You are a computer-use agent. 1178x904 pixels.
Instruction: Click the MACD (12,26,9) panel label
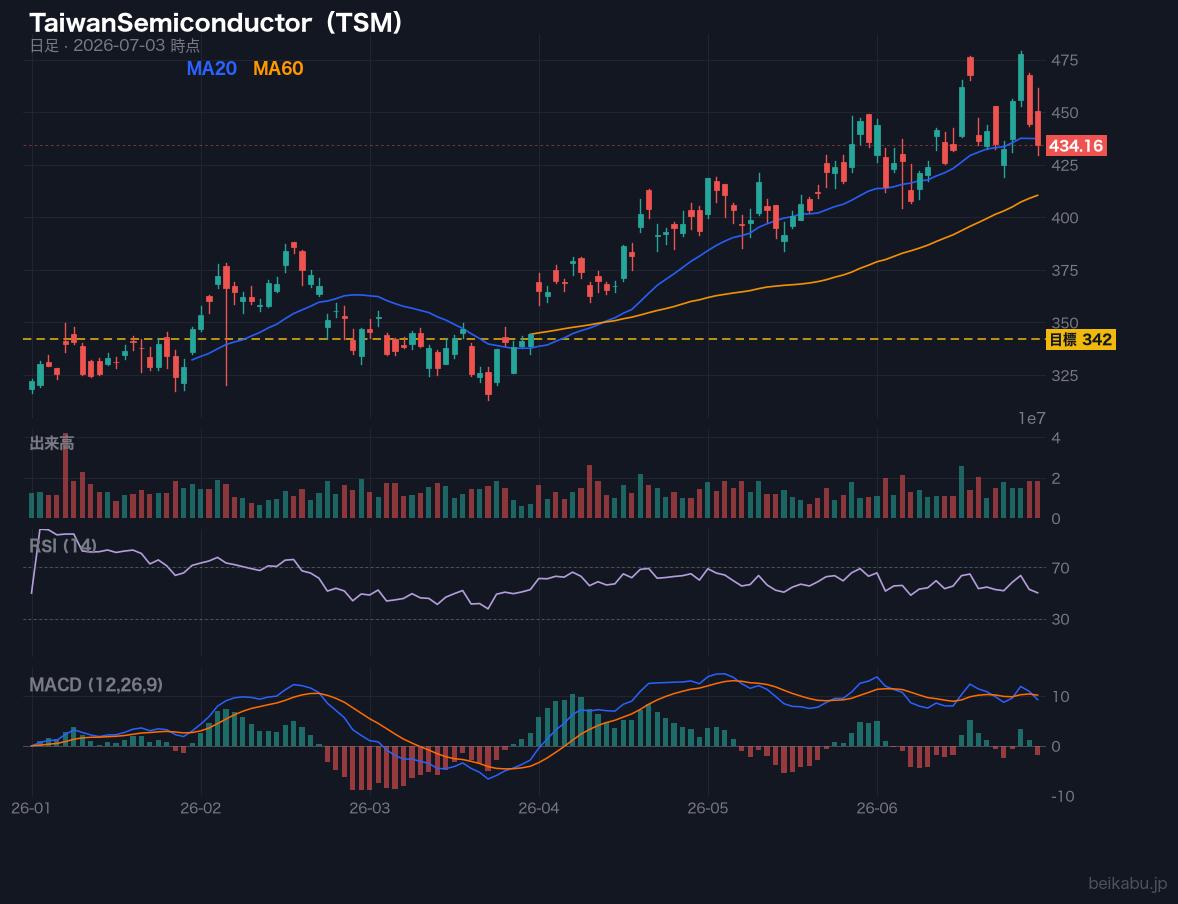[96, 685]
